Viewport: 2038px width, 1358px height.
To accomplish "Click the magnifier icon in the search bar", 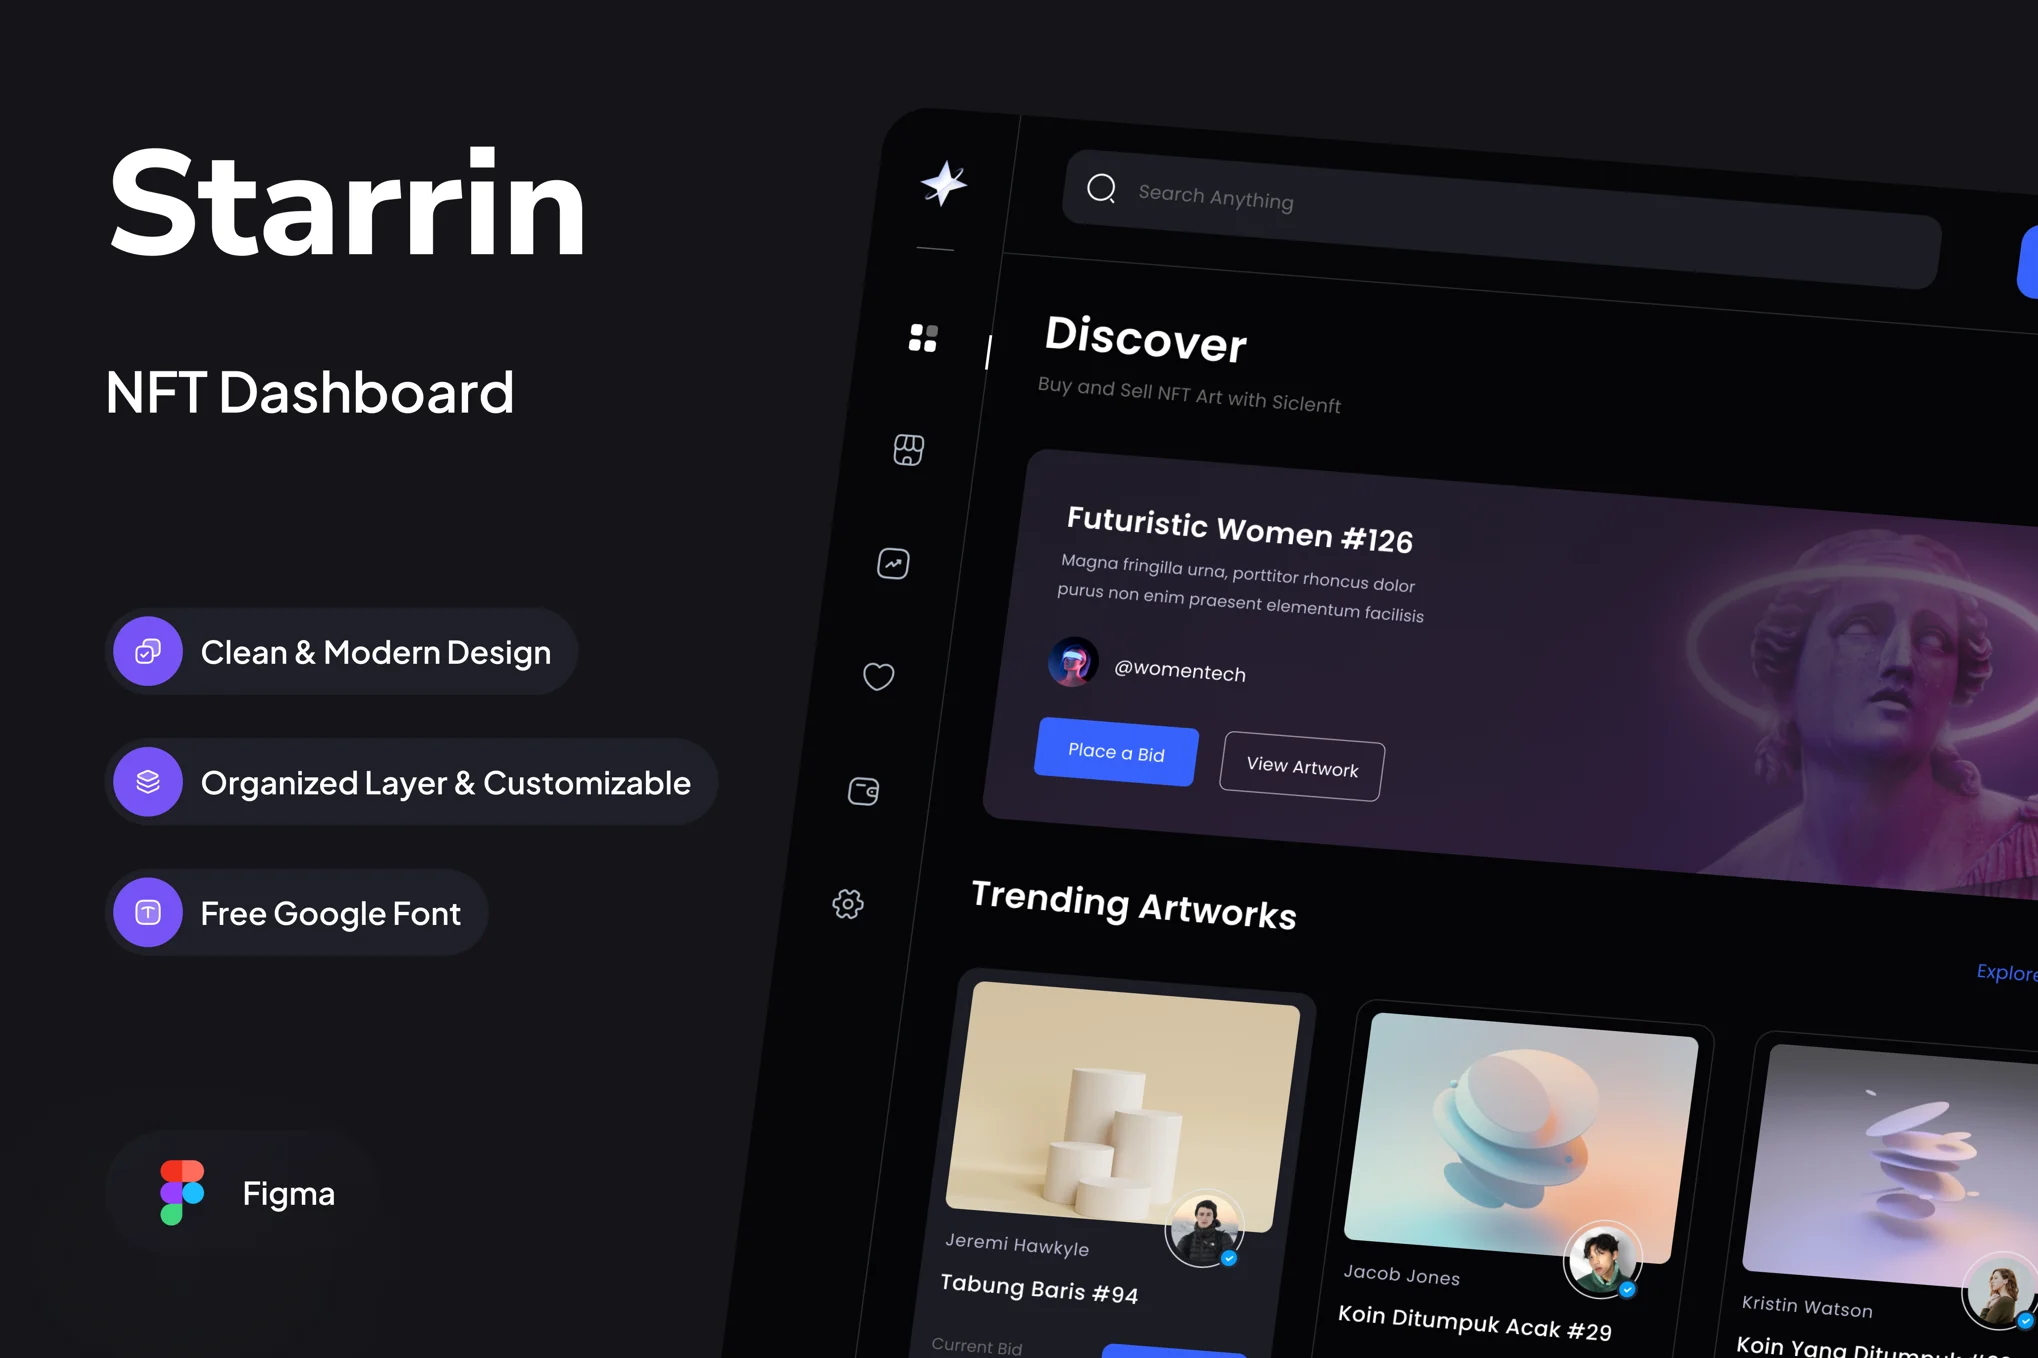I will [1101, 188].
